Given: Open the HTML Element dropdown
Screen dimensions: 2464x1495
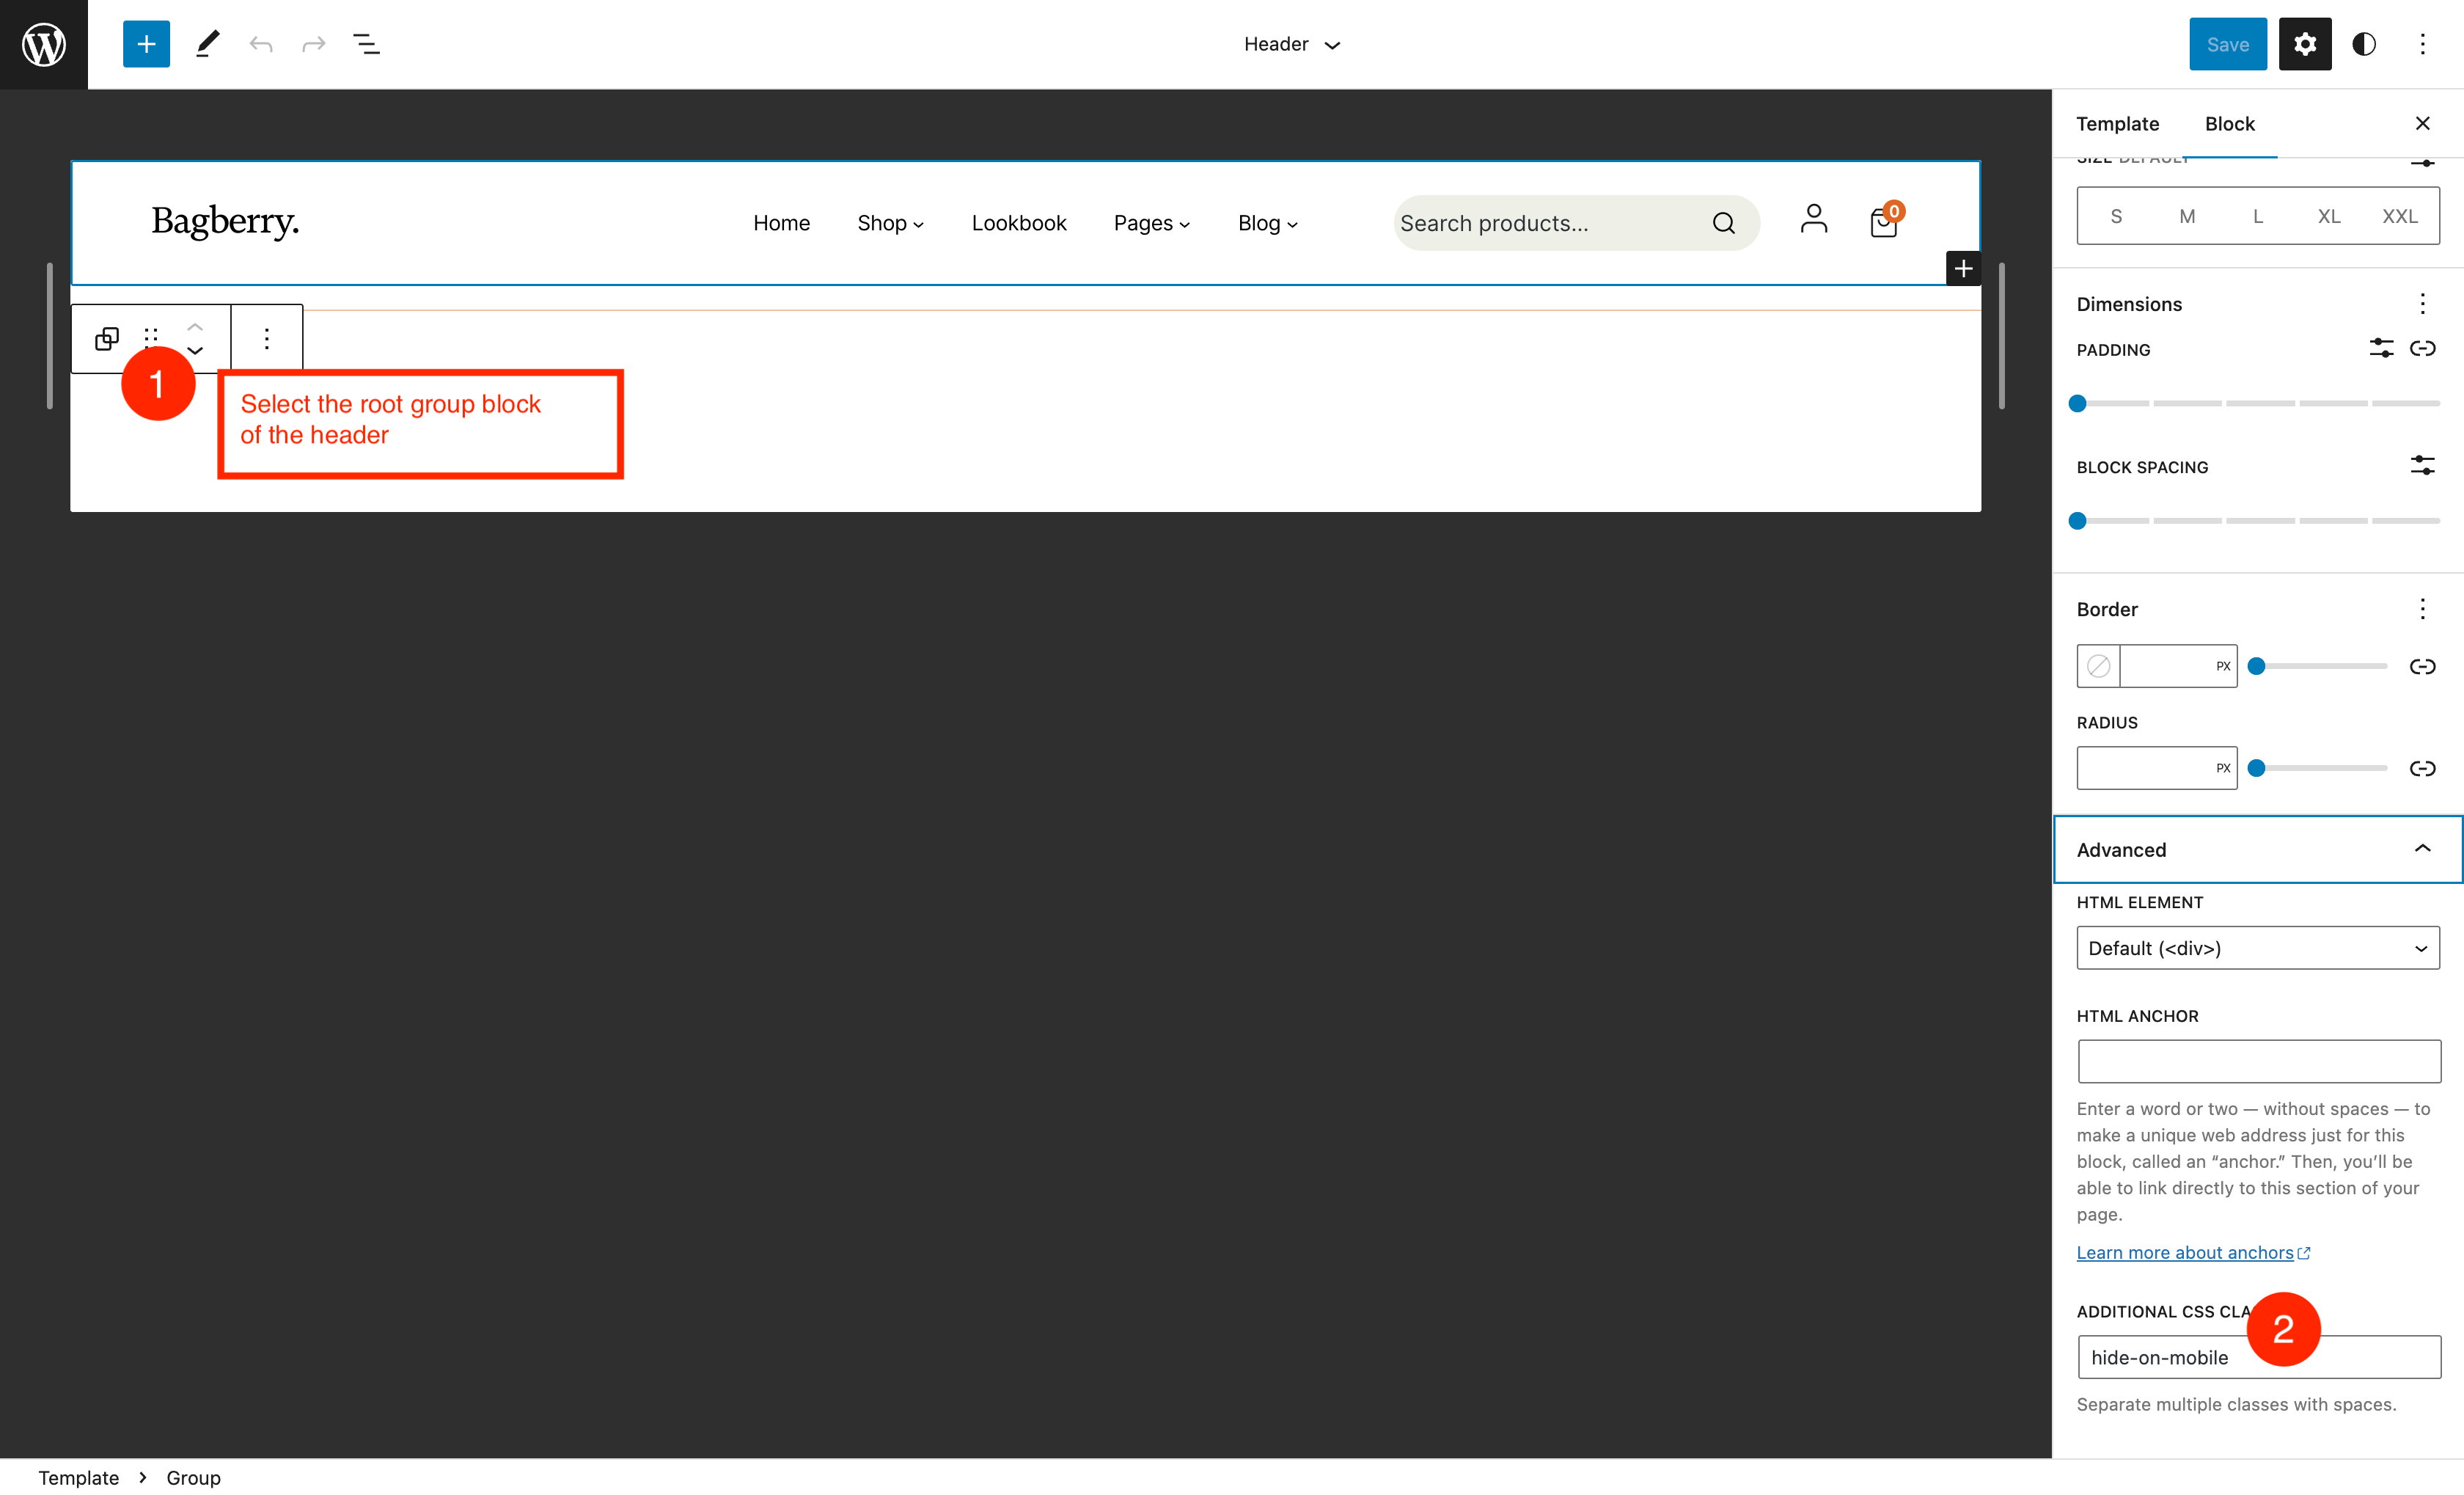Looking at the screenshot, I should tap(2257, 947).
